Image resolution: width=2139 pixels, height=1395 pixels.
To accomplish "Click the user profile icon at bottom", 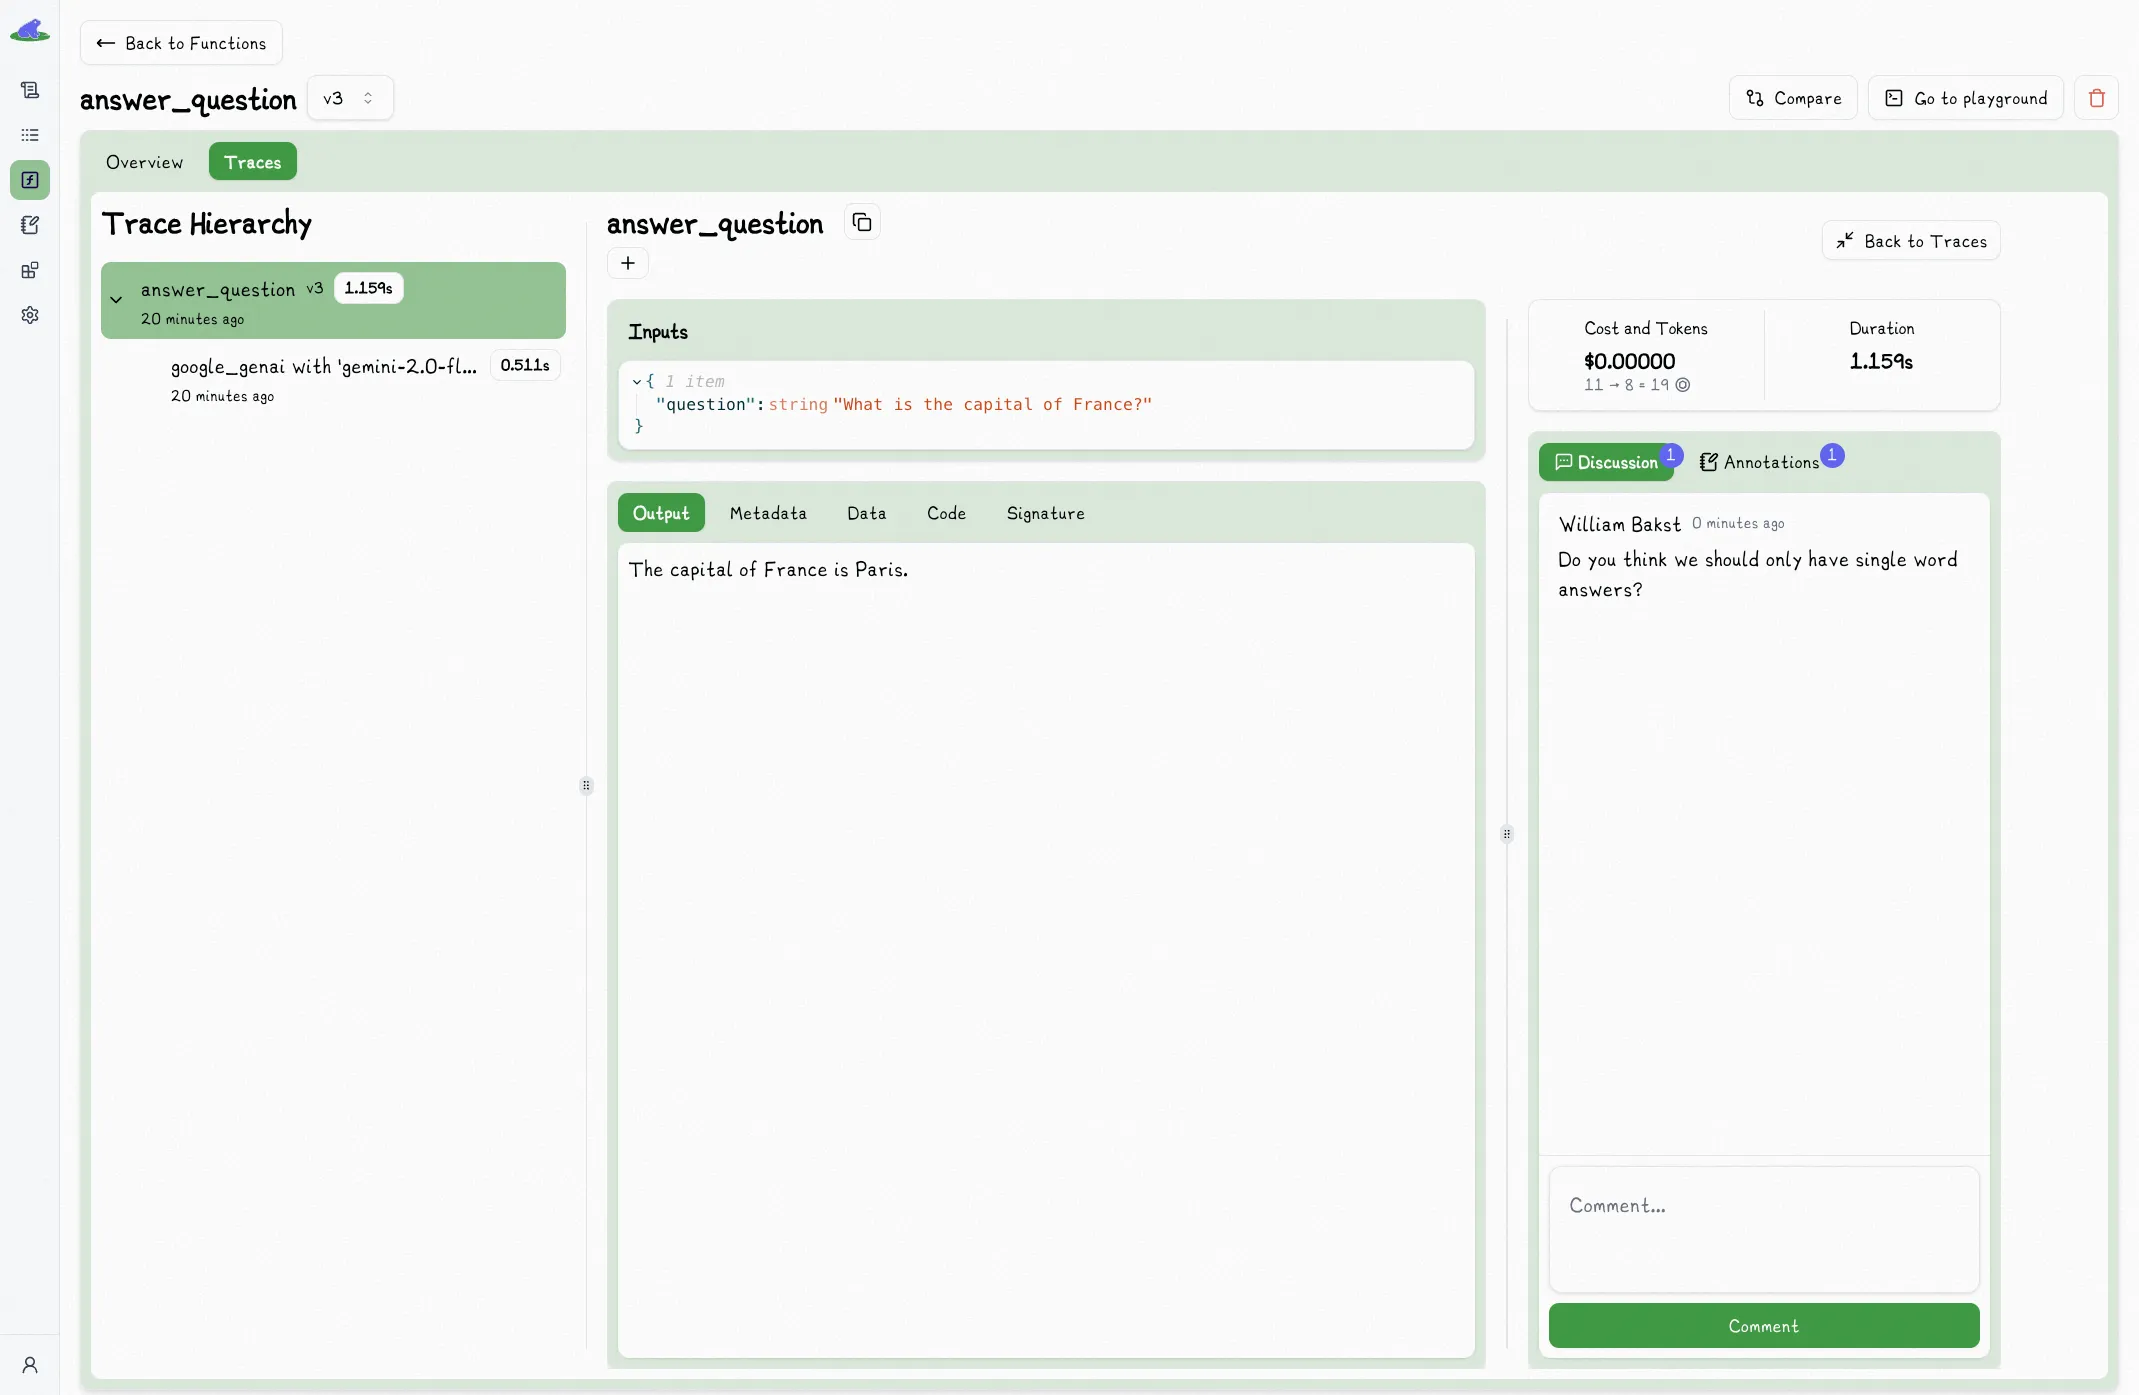I will click(x=30, y=1365).
